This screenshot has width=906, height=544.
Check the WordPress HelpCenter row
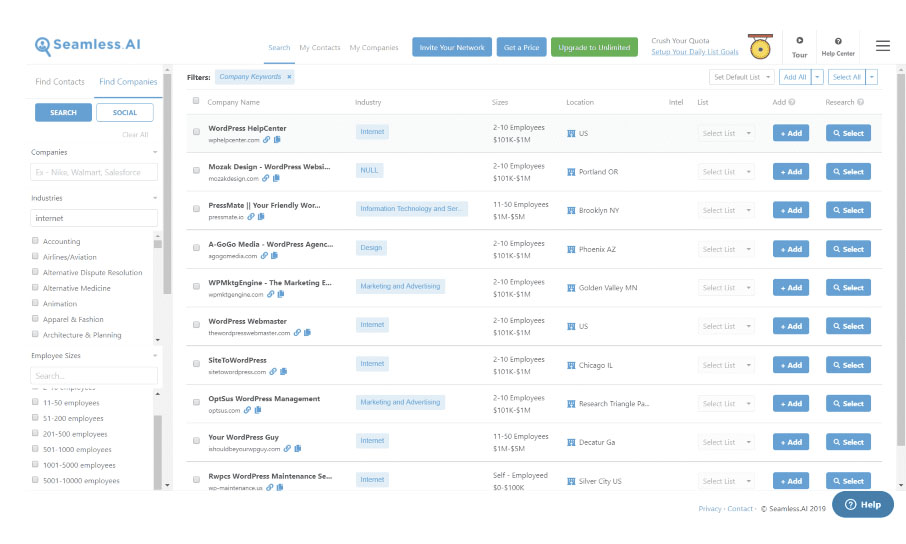pyautogui.click(x=196, y=132)
